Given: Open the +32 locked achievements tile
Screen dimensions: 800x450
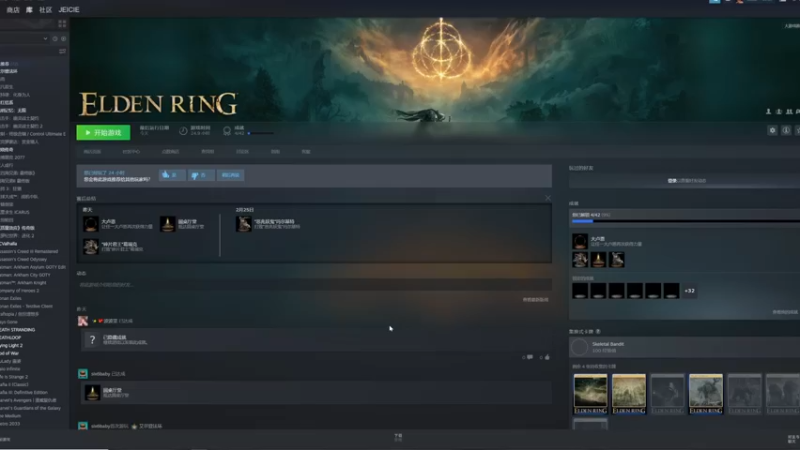Looking at the screenshot, I should [x=689, y=291].
